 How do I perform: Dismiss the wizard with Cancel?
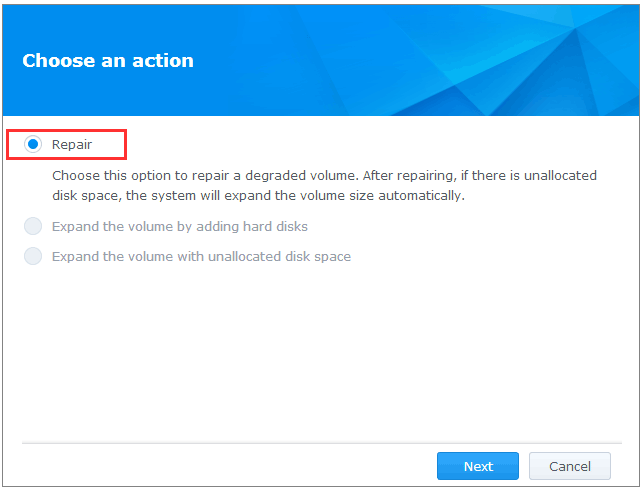tap(570, 466)
